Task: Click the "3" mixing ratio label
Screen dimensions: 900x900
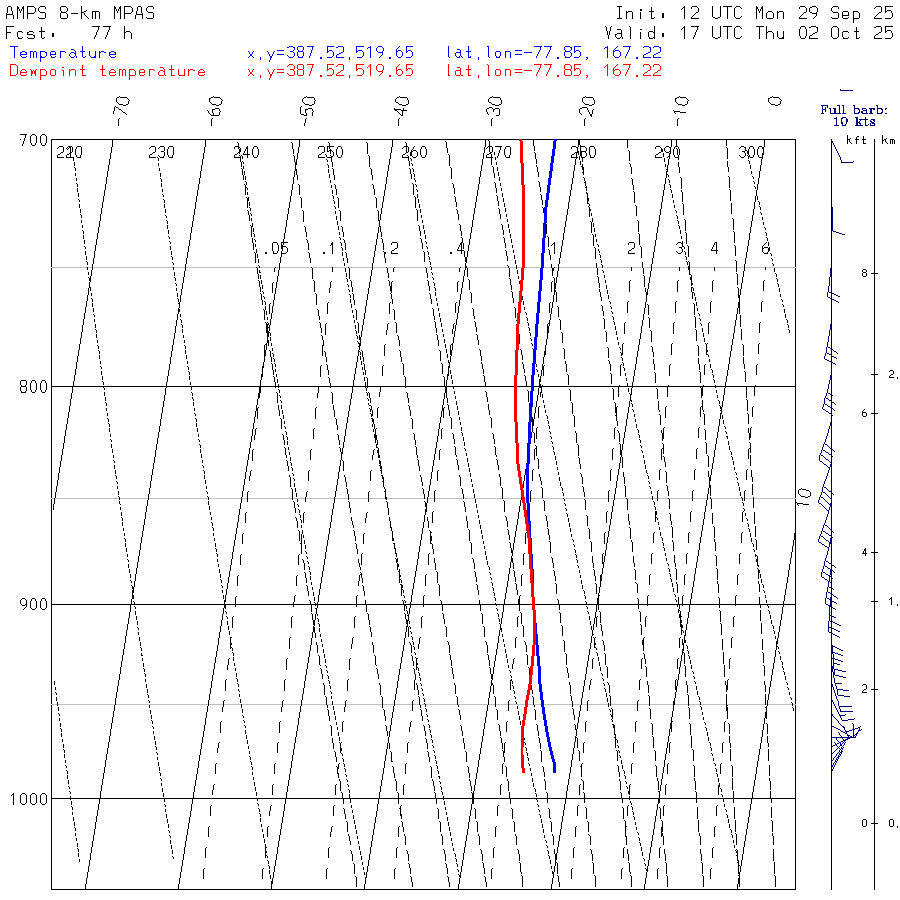Action: pos(680,249)
